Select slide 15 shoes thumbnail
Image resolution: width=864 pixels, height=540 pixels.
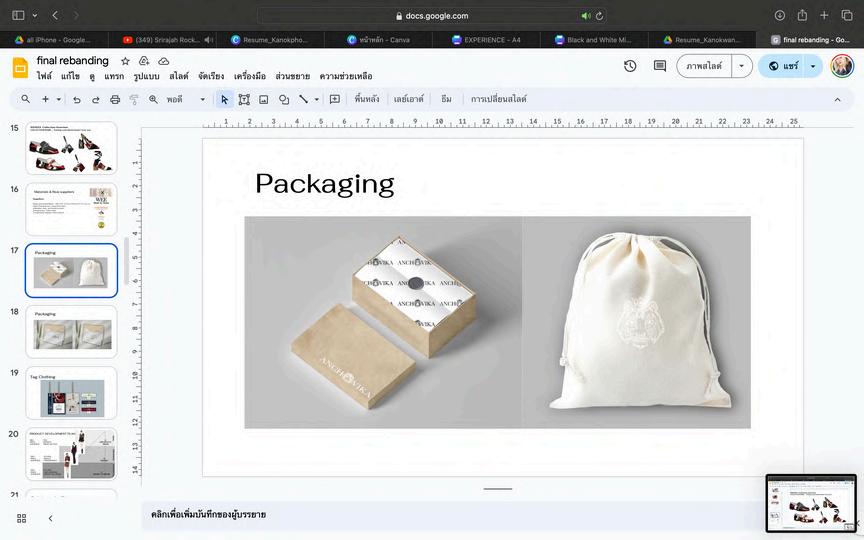[72, 148]
